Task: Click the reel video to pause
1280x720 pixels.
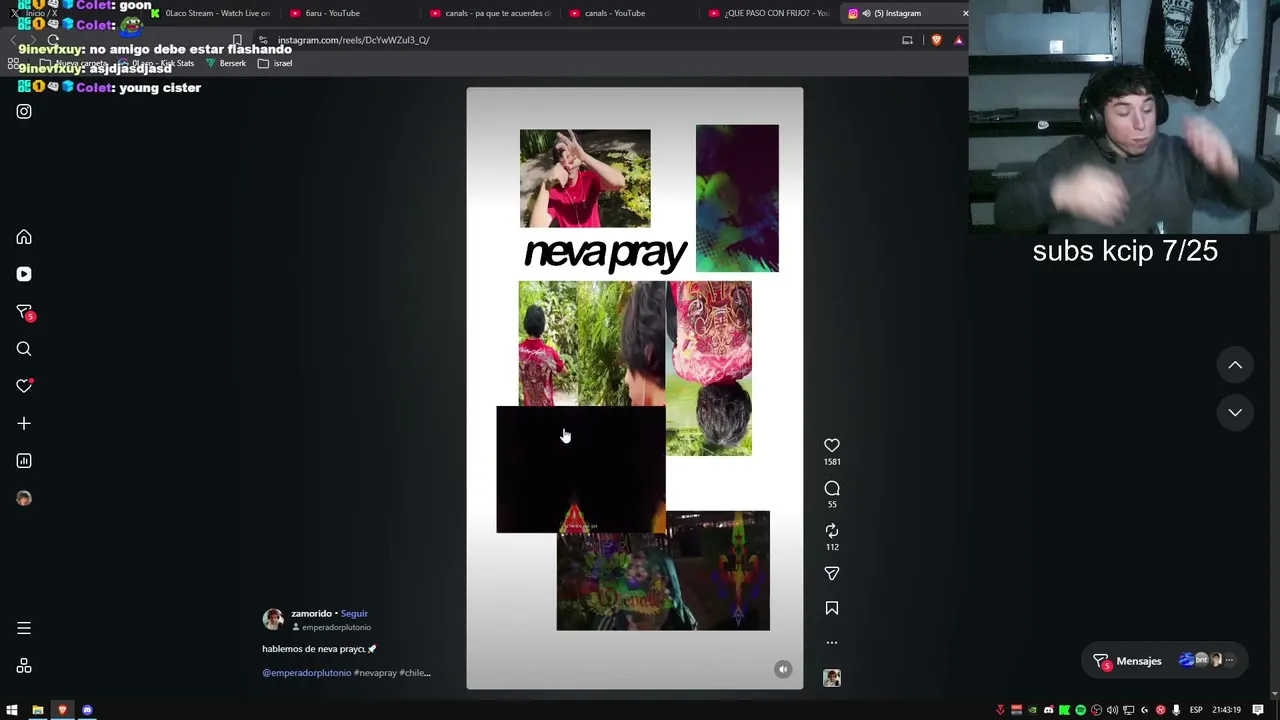Action: point(634,388)
